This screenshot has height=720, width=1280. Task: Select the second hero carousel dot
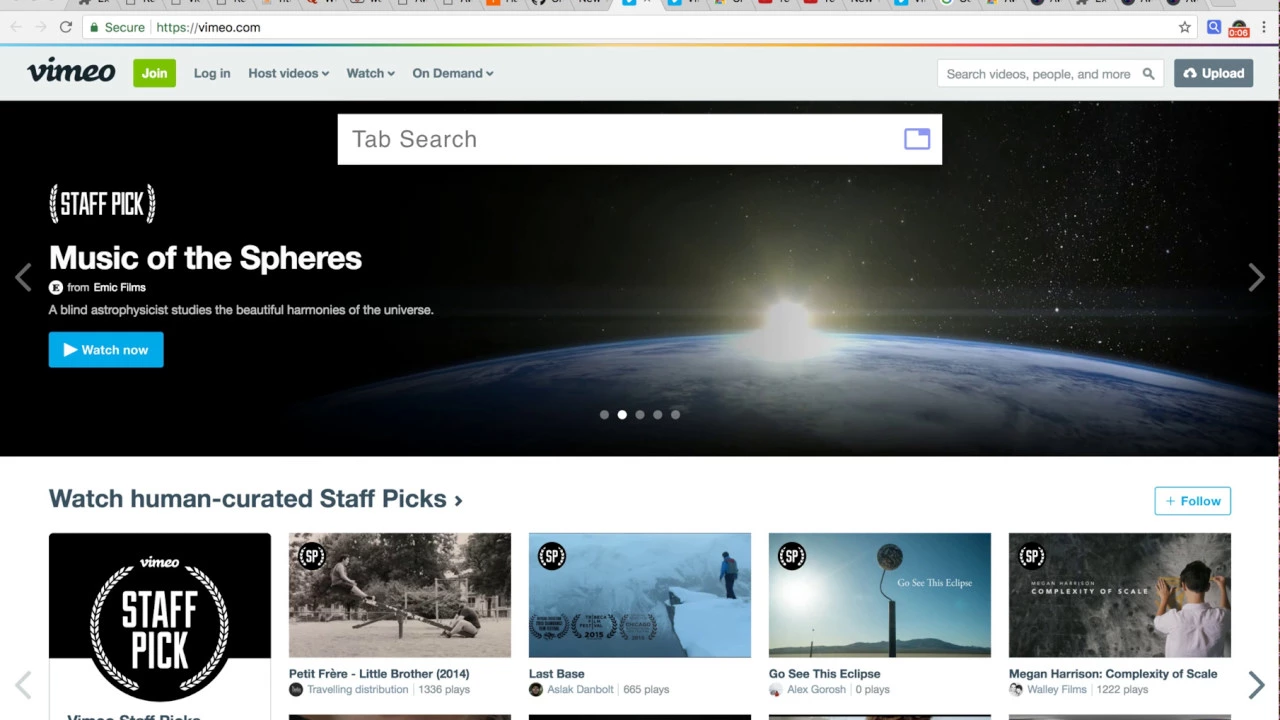[x=622, y=414]
